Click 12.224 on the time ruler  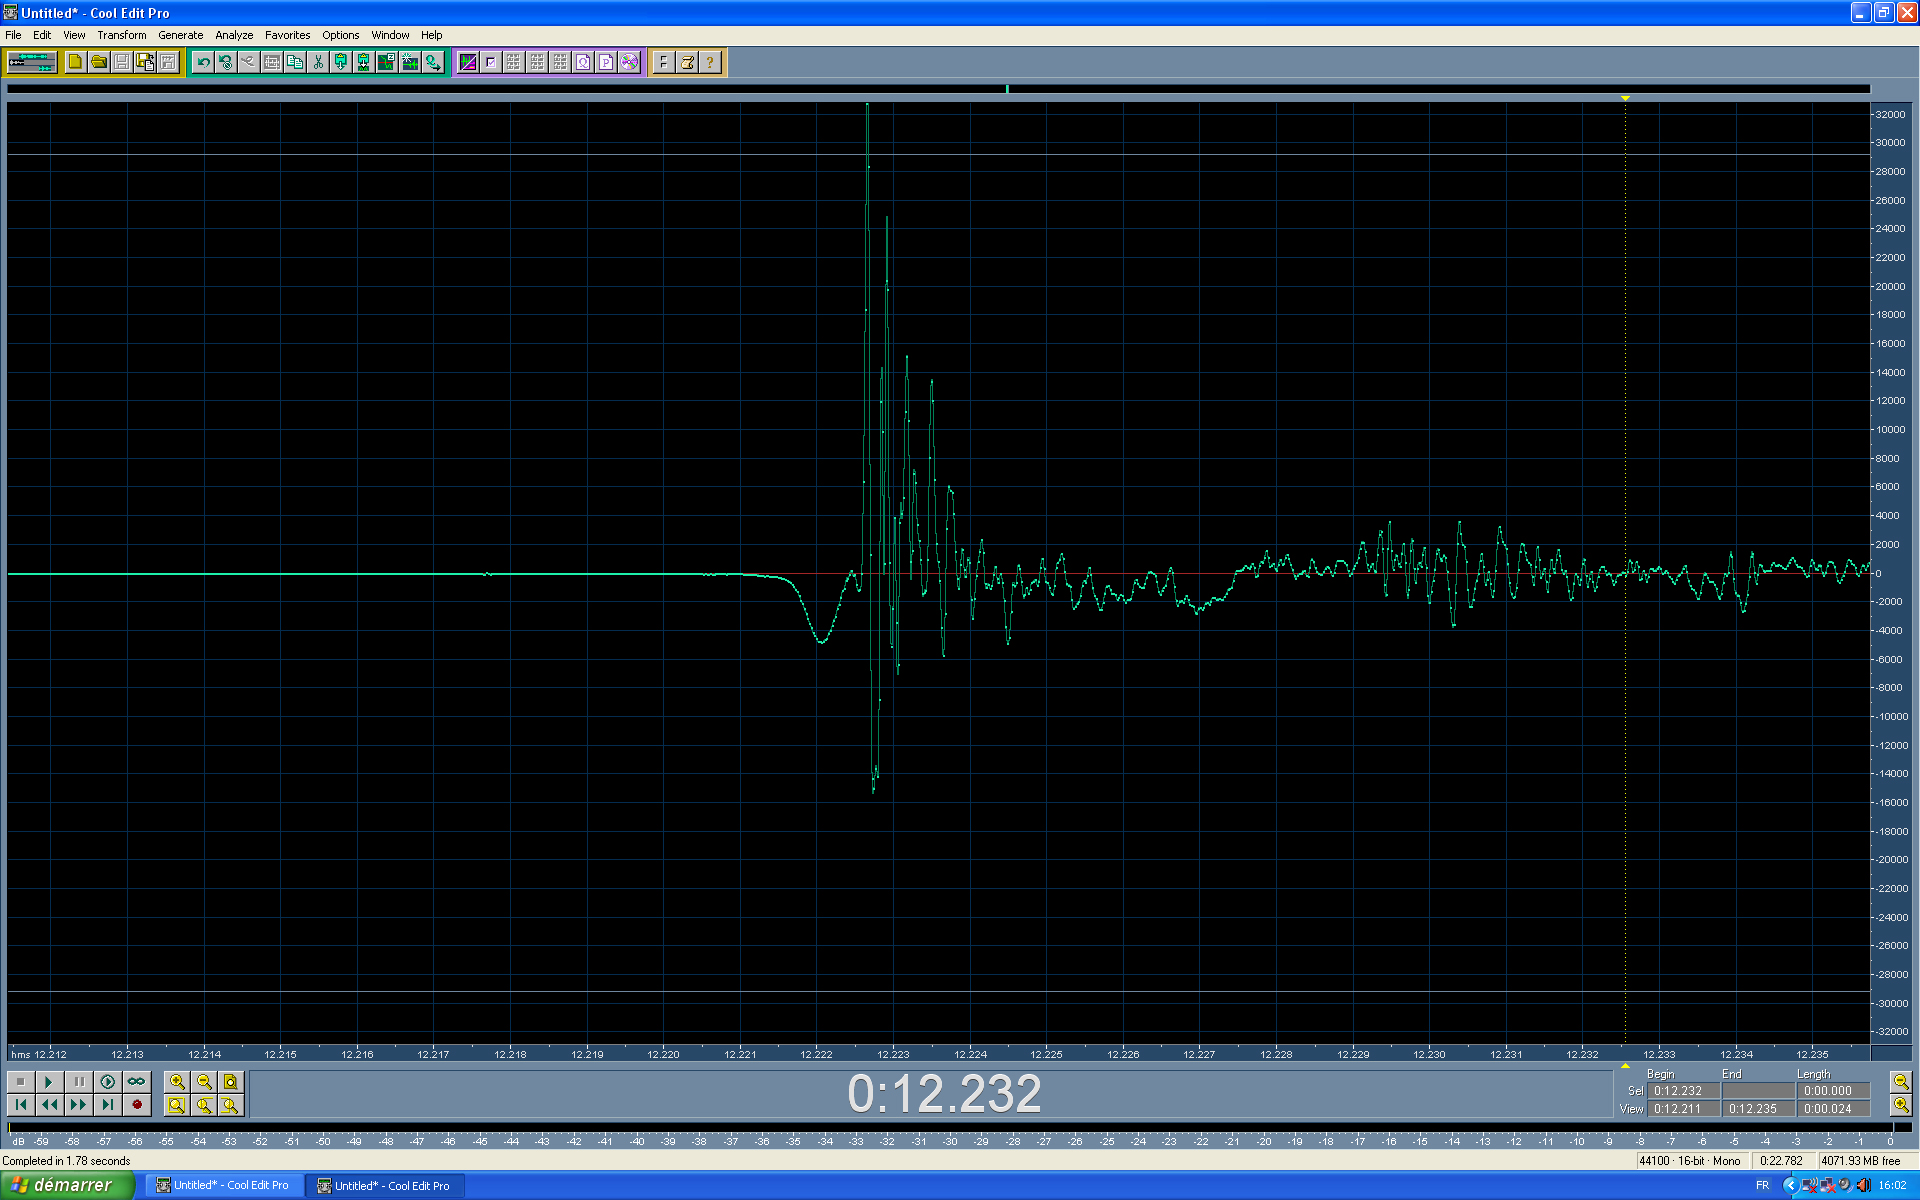pos(970,1054)
